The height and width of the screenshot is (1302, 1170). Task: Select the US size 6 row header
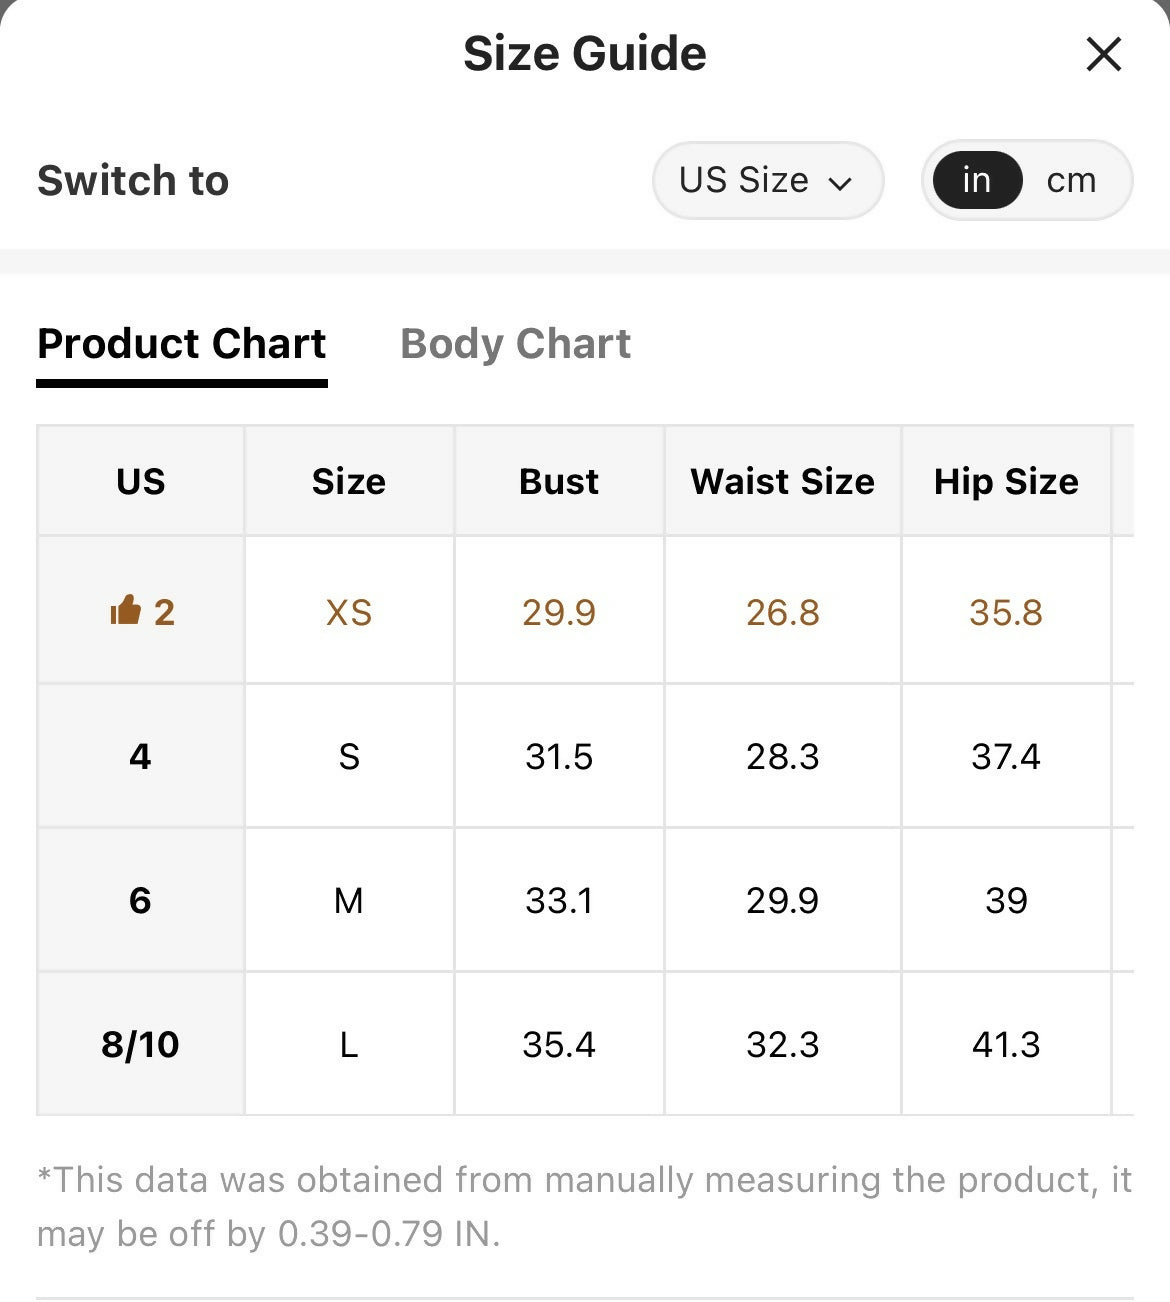pyautogui.click(x=140, y=900)
